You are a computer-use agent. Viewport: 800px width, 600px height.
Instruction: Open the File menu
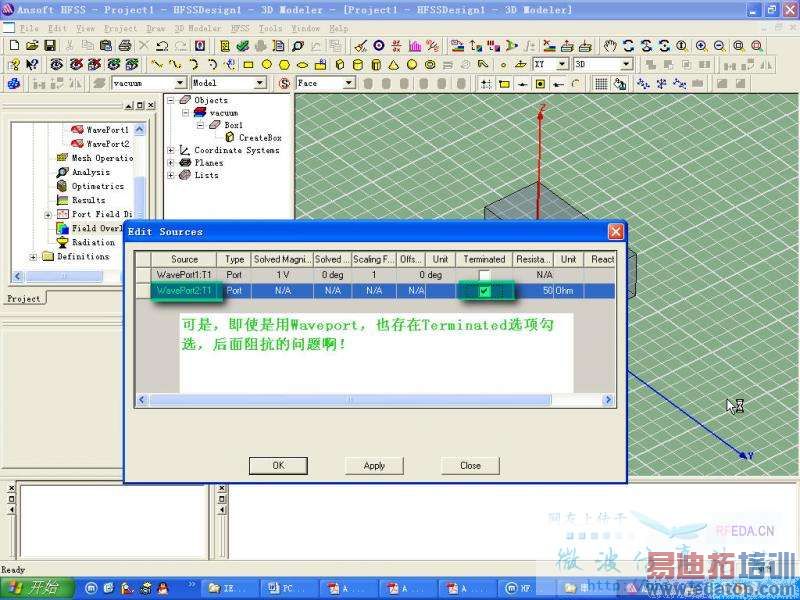point(29,28)
